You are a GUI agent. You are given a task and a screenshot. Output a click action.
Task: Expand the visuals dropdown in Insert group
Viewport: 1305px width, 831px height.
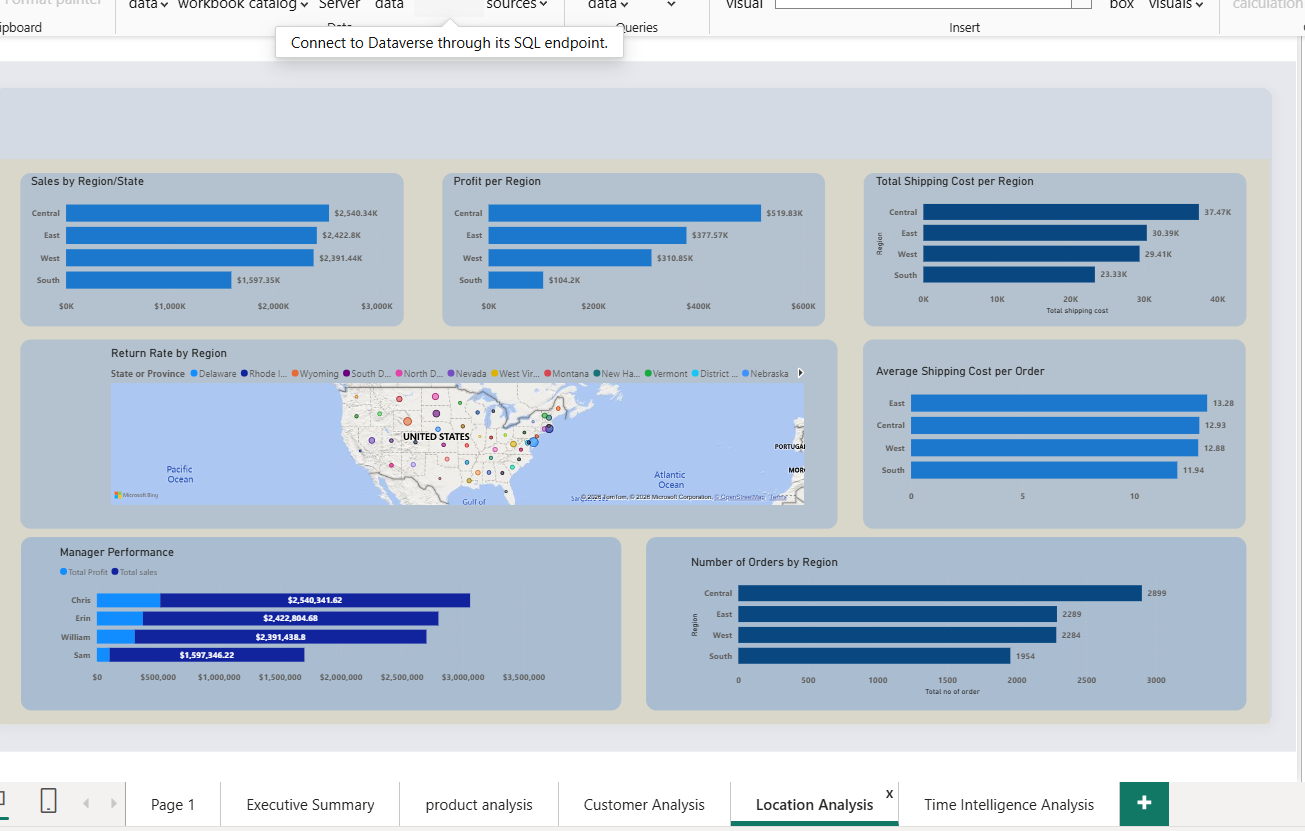click(x=1176, y=5)
